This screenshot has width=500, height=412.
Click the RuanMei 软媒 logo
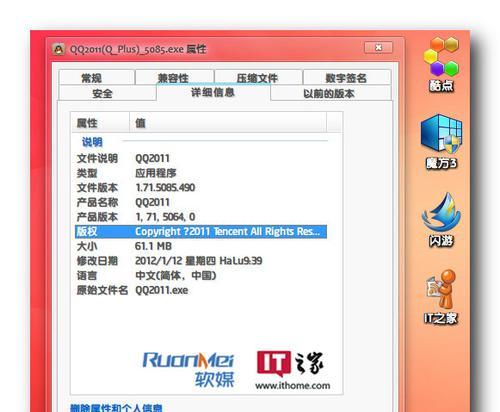(188, 369)
